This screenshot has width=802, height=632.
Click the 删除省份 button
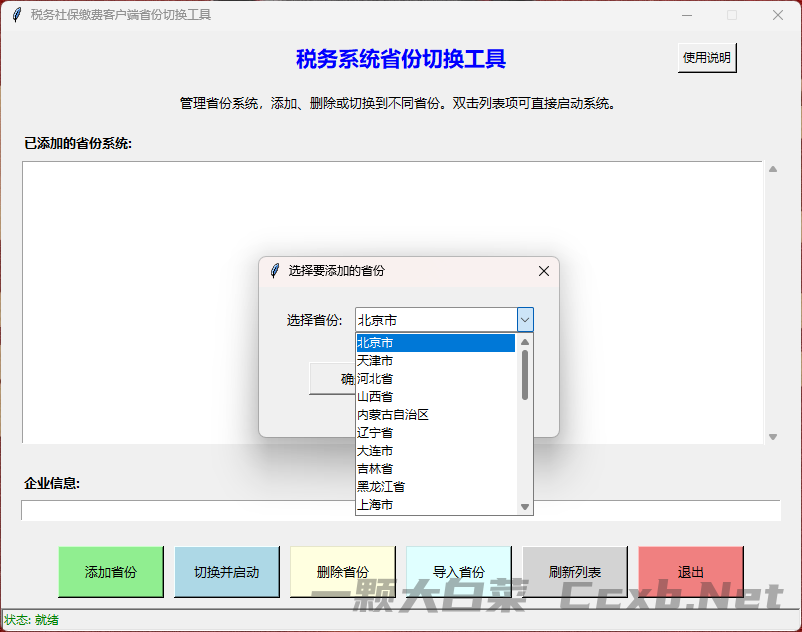[x=342, y=572]
